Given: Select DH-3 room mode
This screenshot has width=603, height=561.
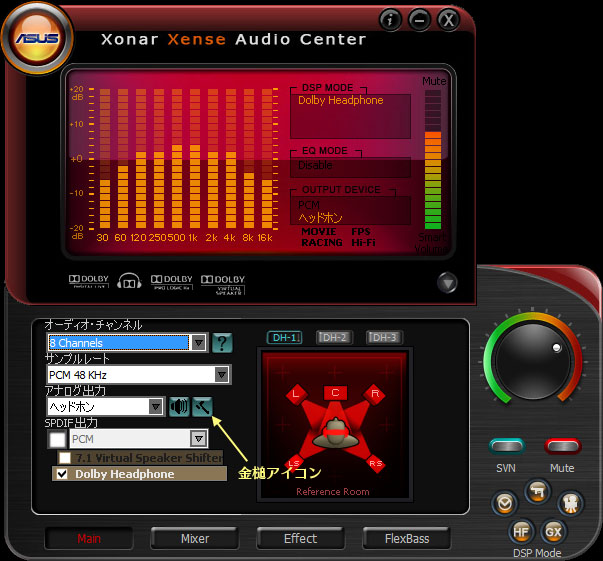Looking at the screenshot, I should click(384, 338).
